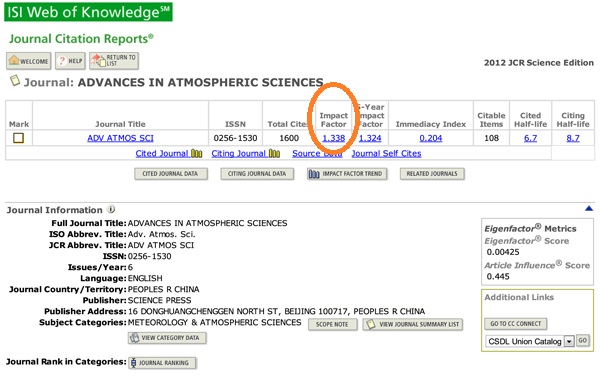Open the Journal Self Cites link
Screen dimensions: 600x389
[x=386, y=153]
